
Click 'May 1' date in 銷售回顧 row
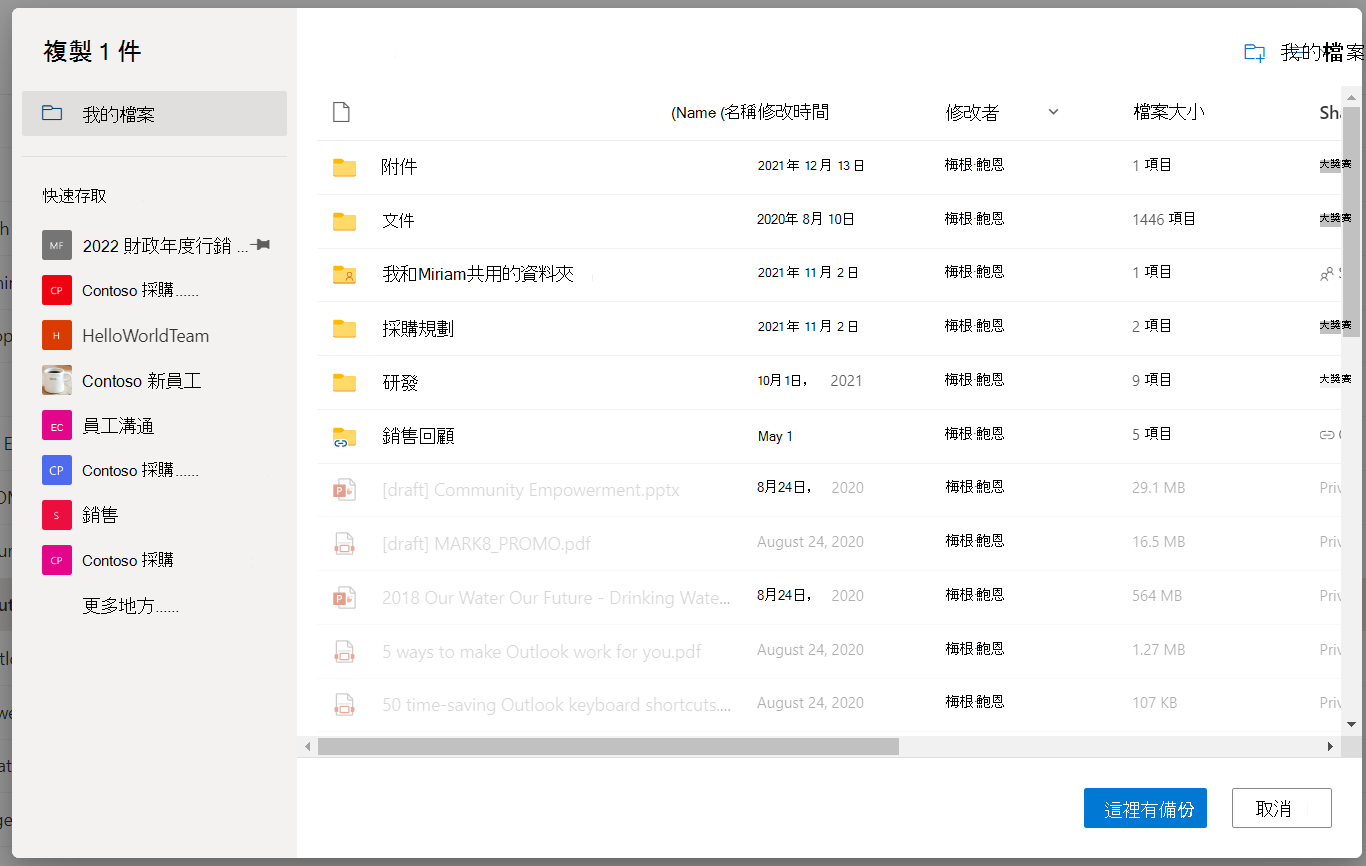point(775,436)
